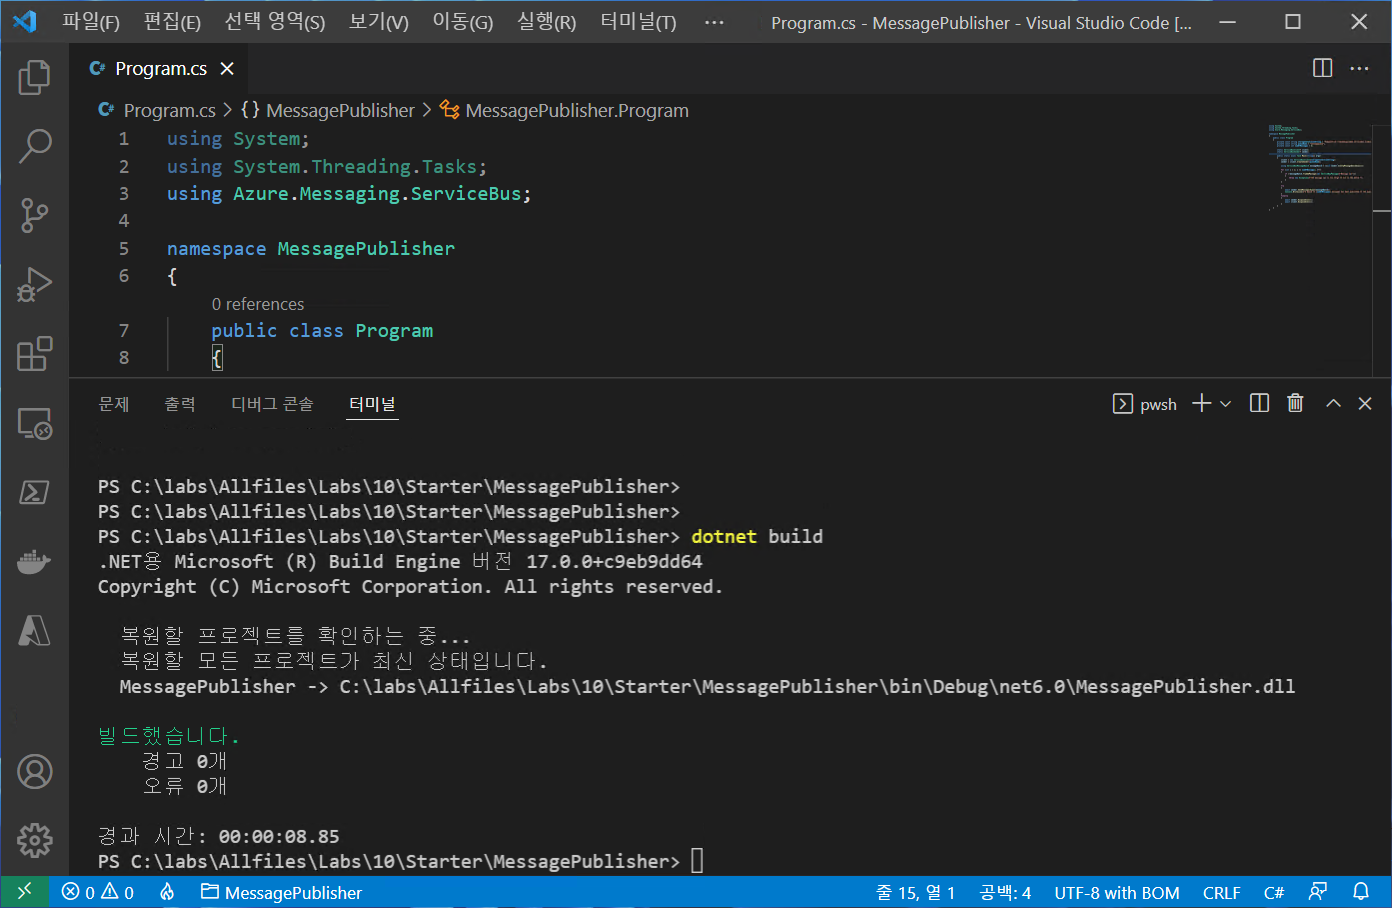Screen dimensions: 1392x908
Task: Click line number 5 in gutter
Action: [x=124, y=248]
